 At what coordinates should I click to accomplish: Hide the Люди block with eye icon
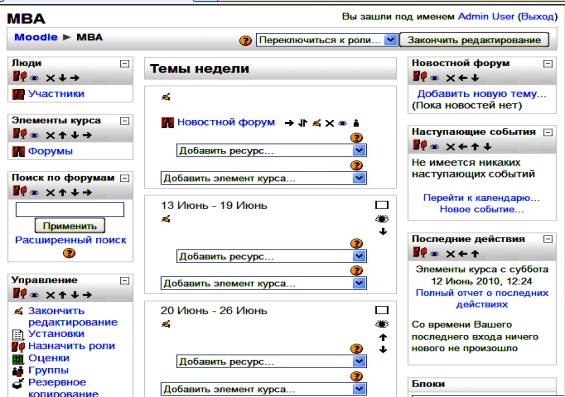(35, 78)
